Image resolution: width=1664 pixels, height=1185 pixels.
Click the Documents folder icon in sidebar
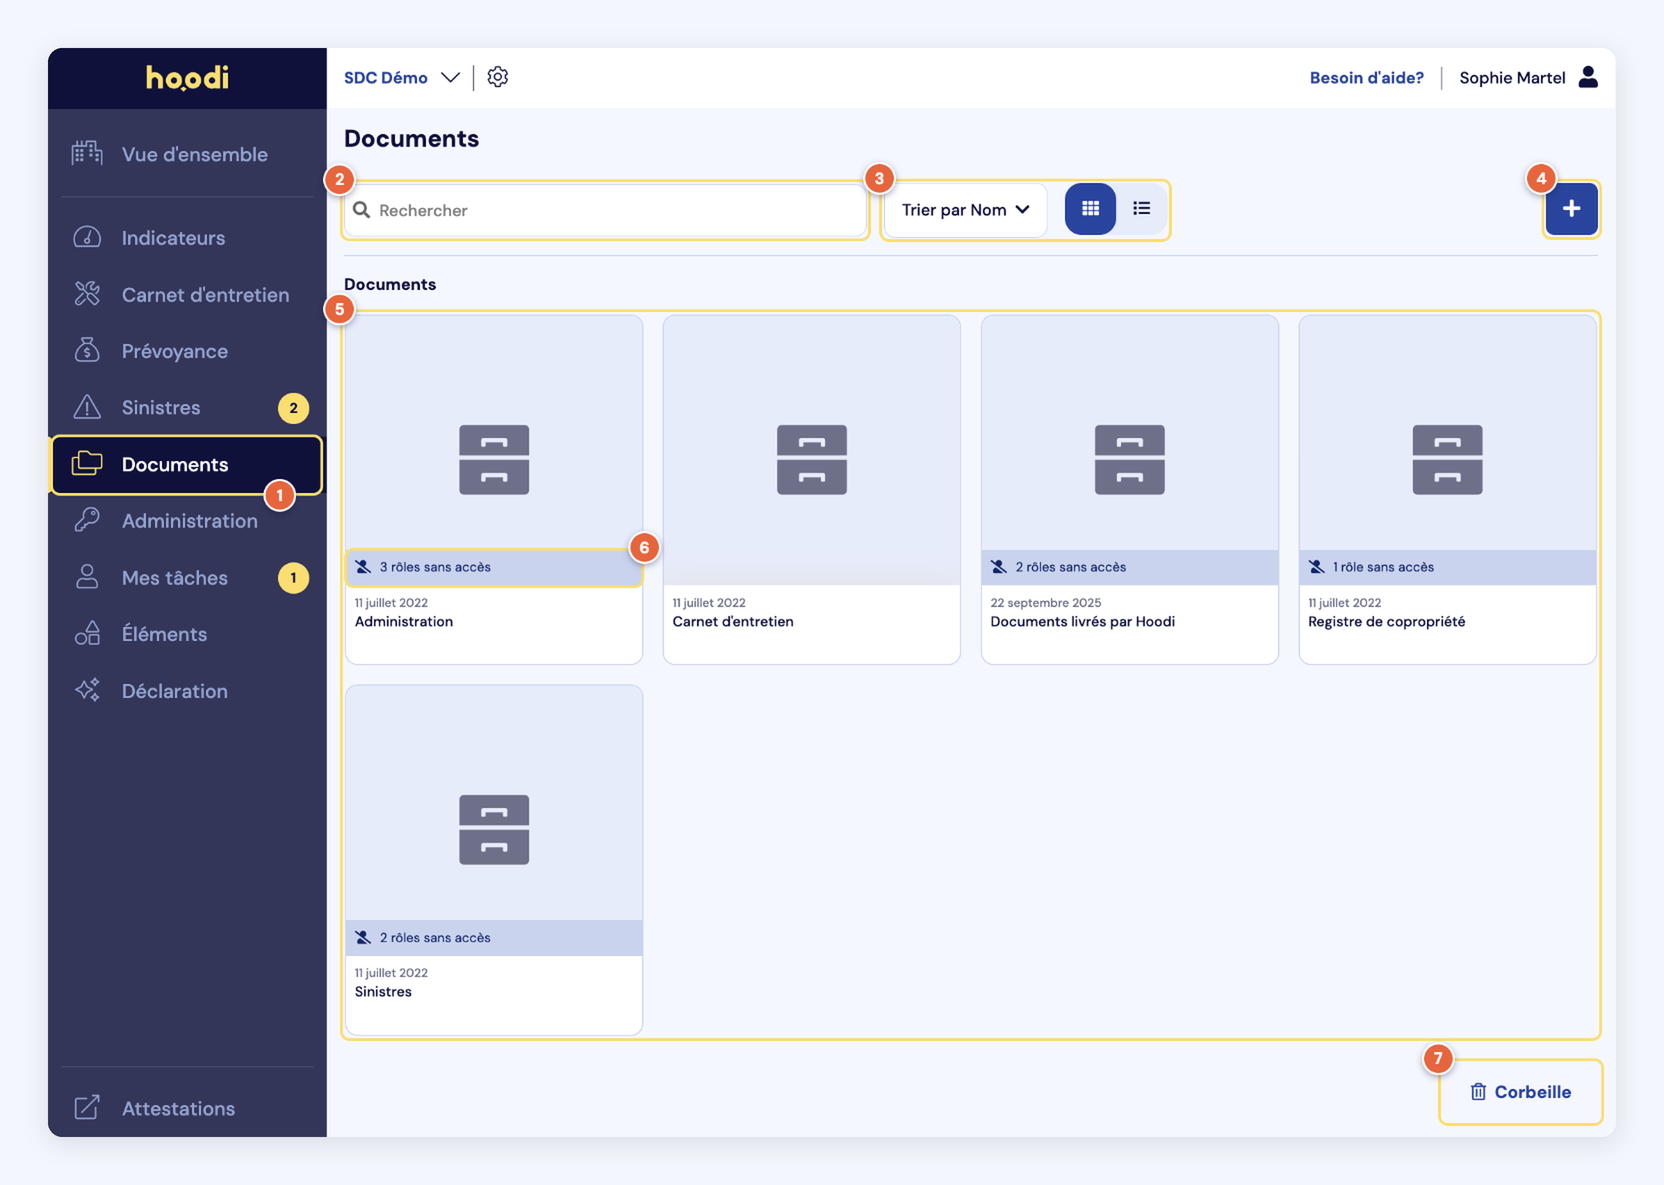[x=87, y=463]
